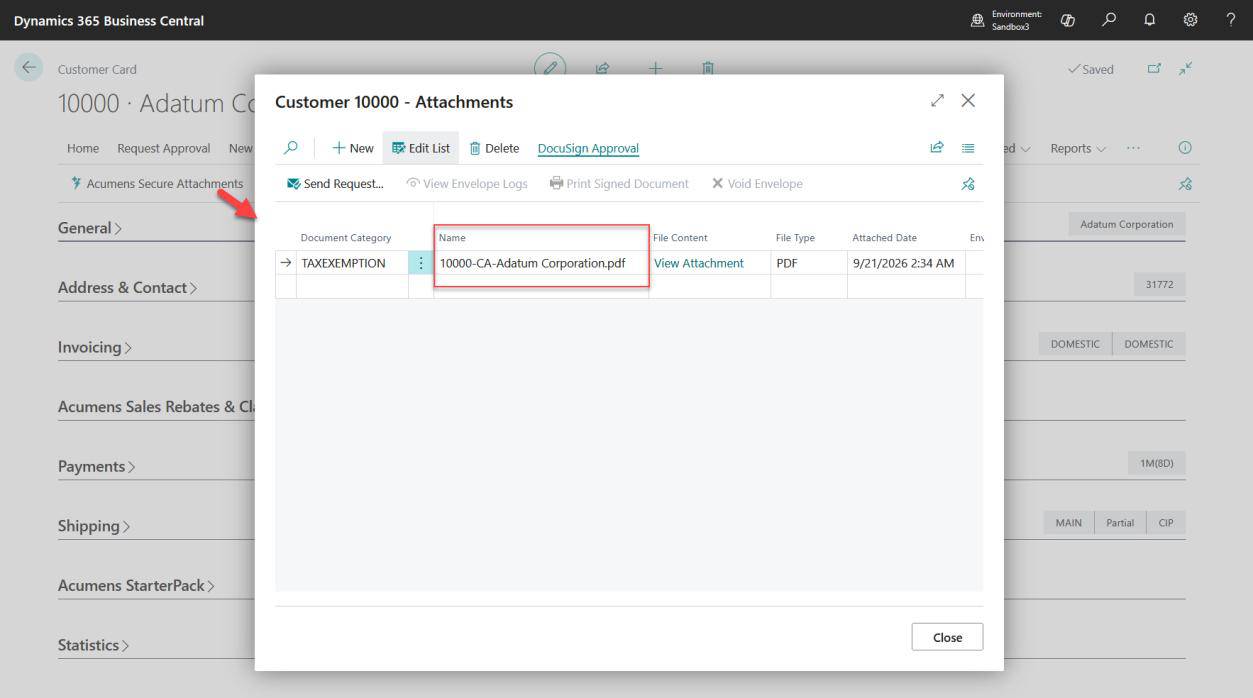Image resolution: width=1253 pixels, height=698 pixels.
Task: Expand the Invoicing section
Action: tap(95, 348)
